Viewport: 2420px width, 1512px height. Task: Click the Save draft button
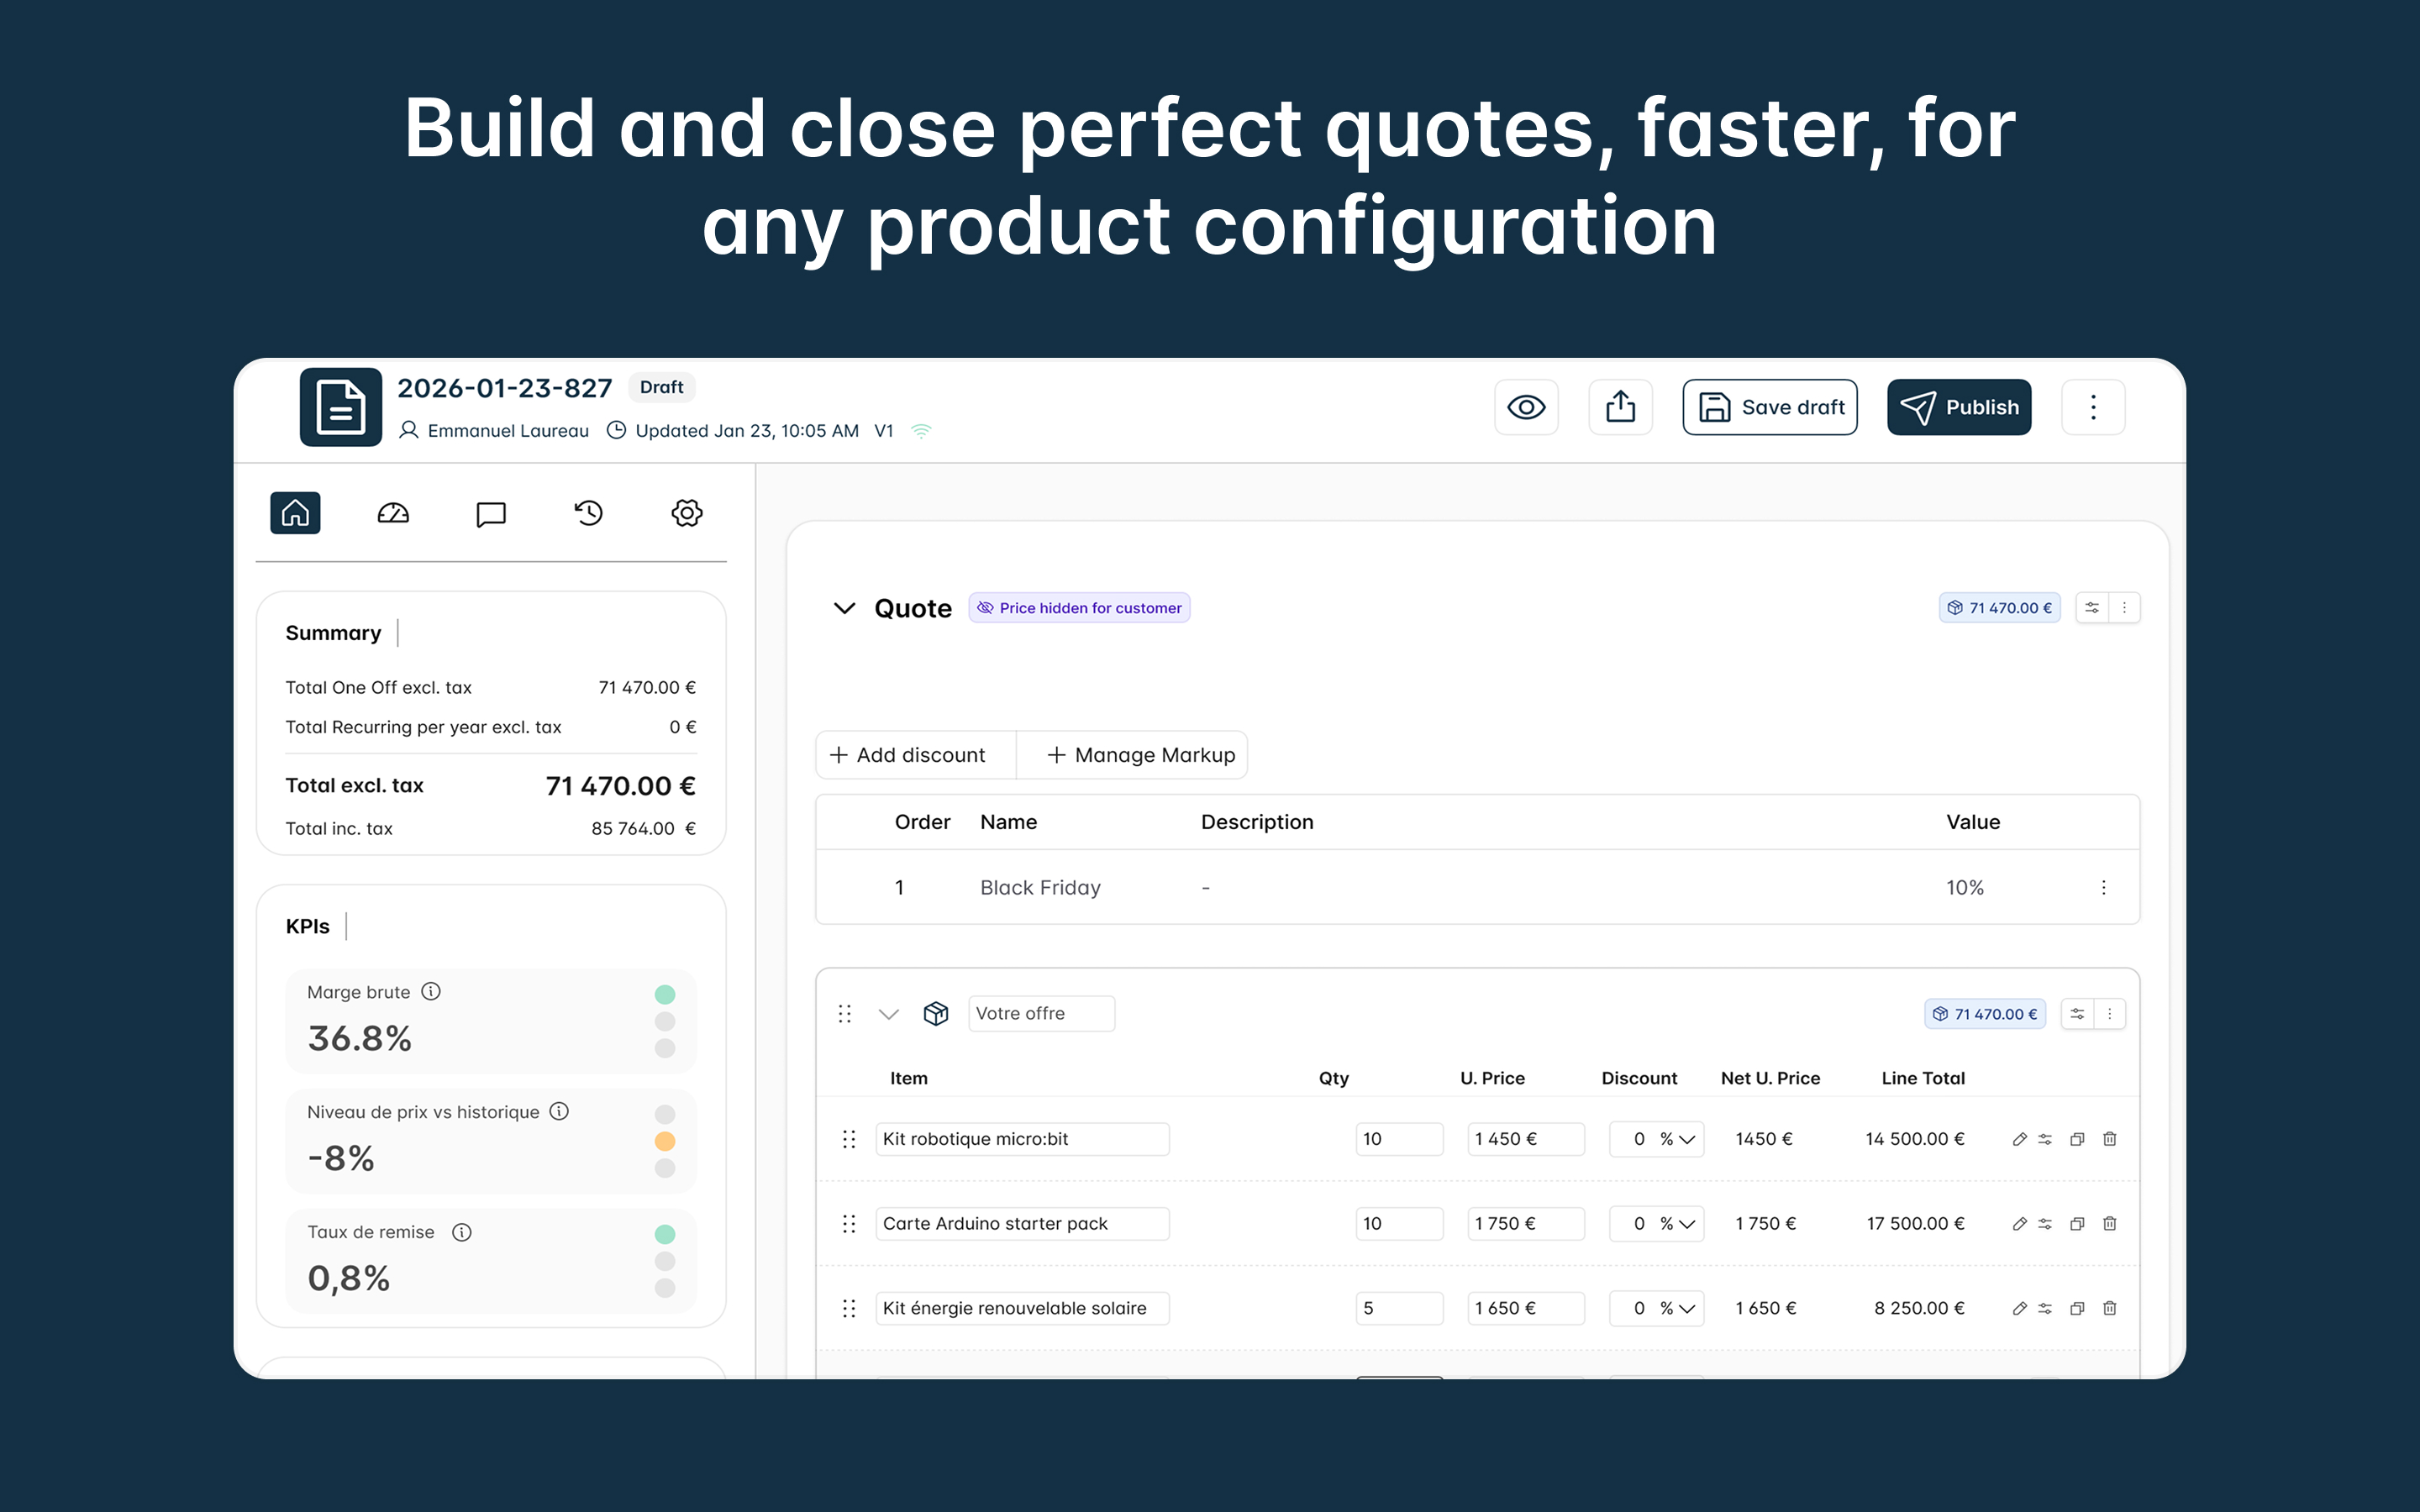[1769, 407]
